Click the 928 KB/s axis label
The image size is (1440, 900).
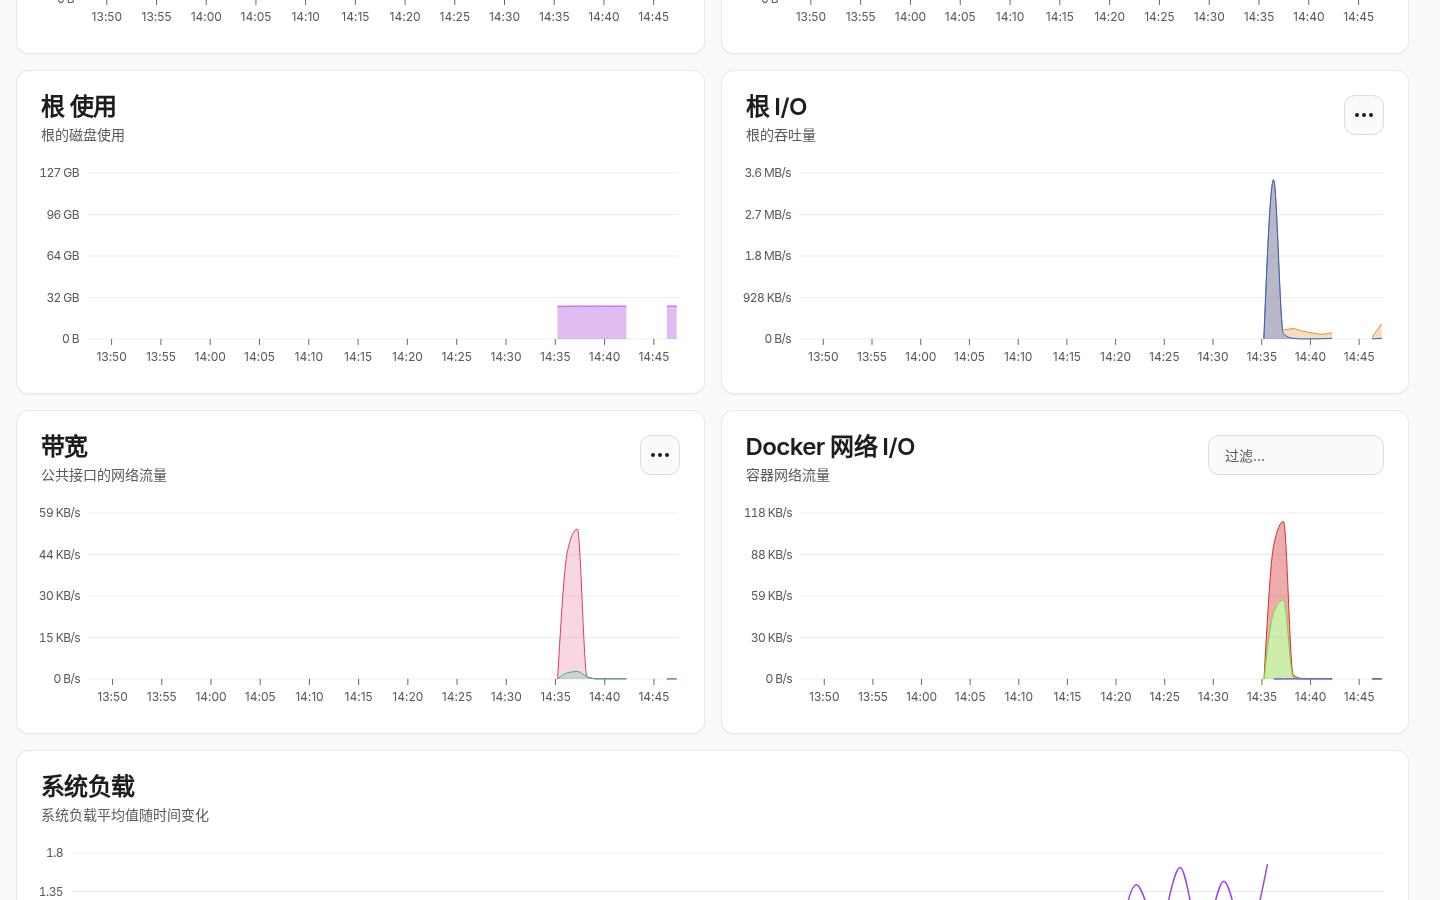767,298
